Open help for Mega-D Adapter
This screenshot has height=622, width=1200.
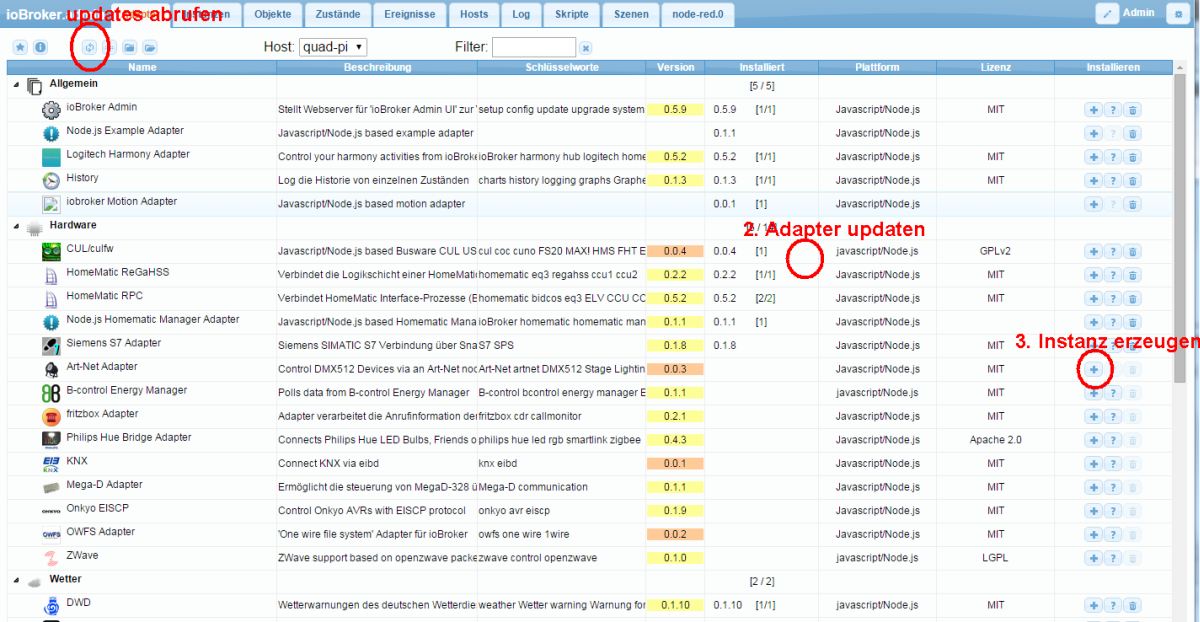point(1113,488)
